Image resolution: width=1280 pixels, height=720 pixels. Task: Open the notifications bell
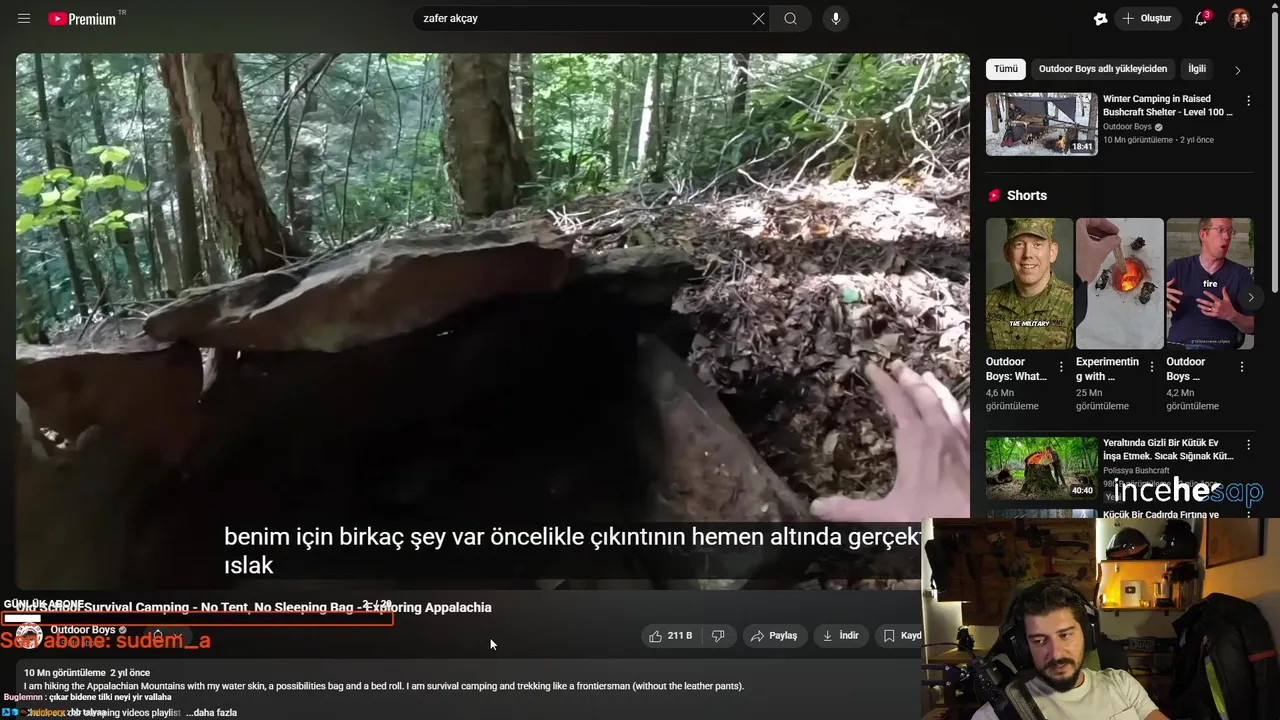pos(1202,18)
